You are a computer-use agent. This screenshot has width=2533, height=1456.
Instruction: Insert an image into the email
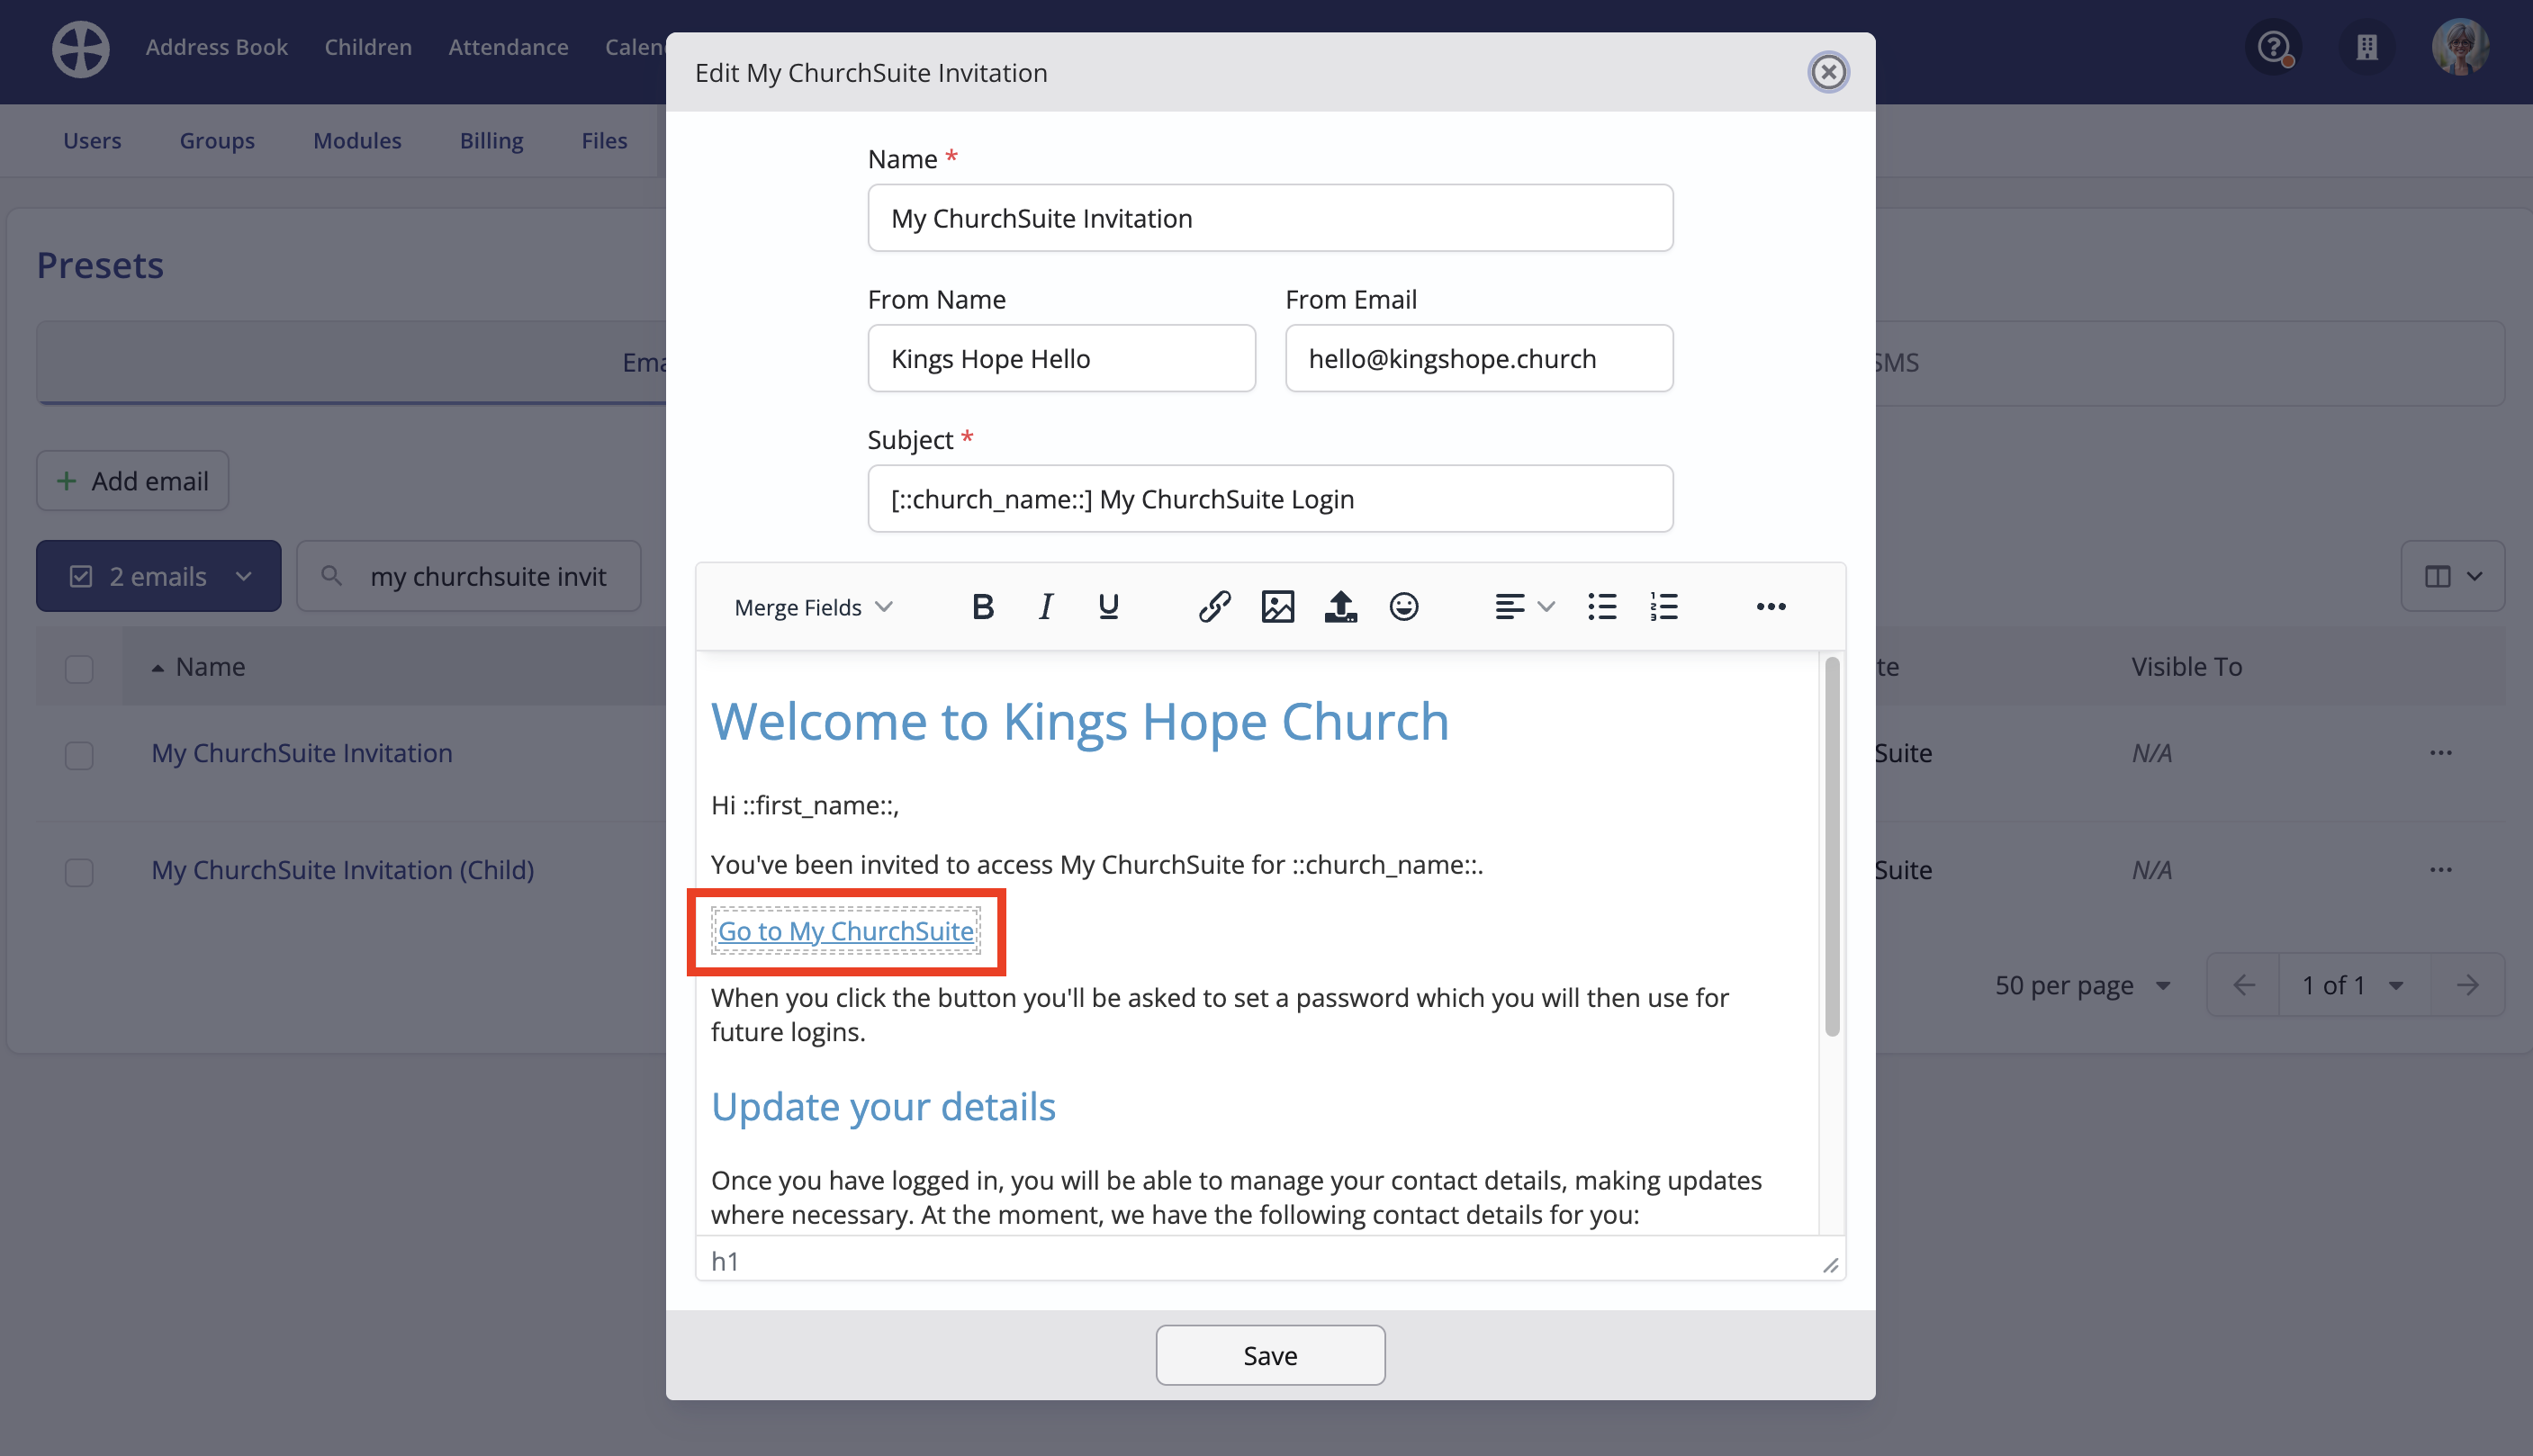click(1277, 606)
